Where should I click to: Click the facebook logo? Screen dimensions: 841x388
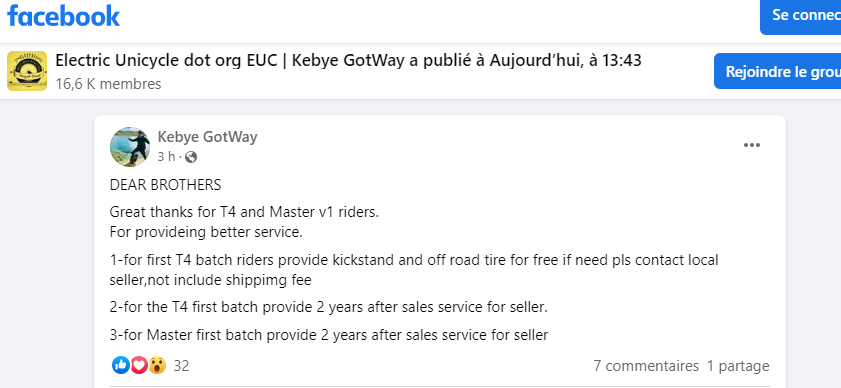point(63,16)
